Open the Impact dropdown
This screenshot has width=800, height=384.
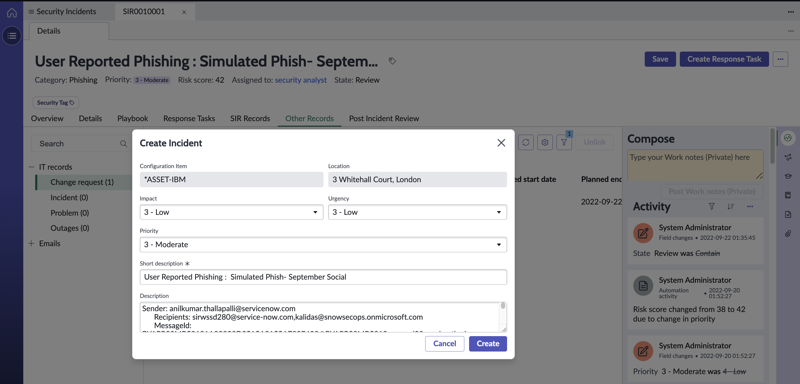pyautogui.click(x=231, y=212)
